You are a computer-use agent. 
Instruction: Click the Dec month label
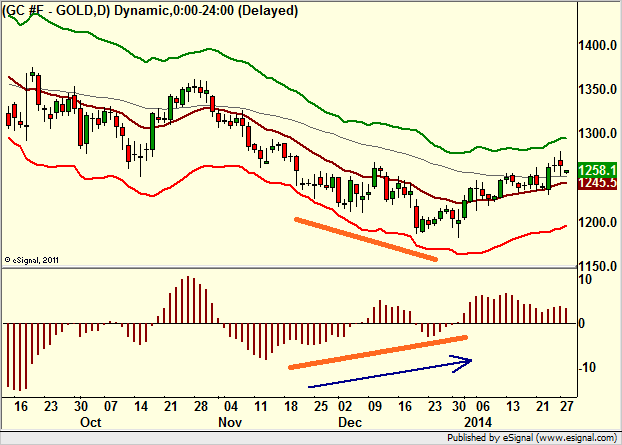point(350,422)
